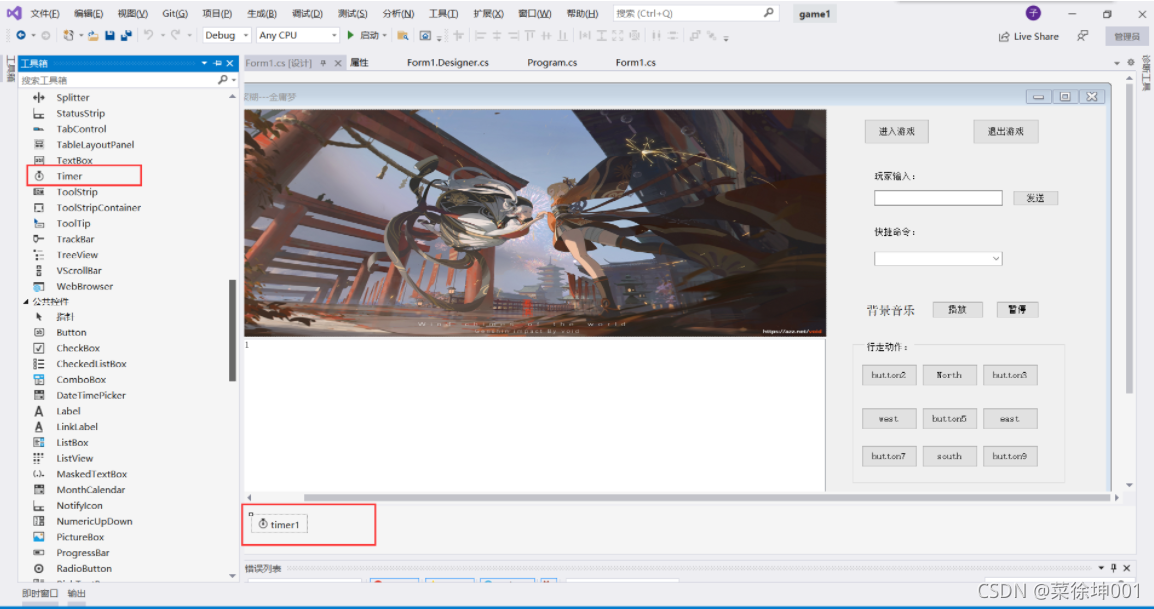Choose the Label control icon
This screenshot has width=1154, height=609.
39,411
